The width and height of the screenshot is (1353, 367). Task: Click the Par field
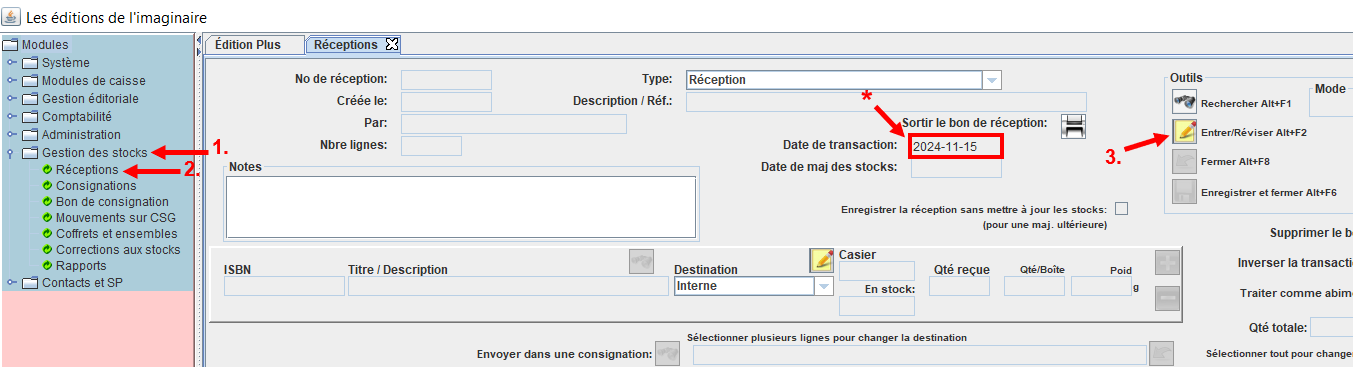click(513, 124)
